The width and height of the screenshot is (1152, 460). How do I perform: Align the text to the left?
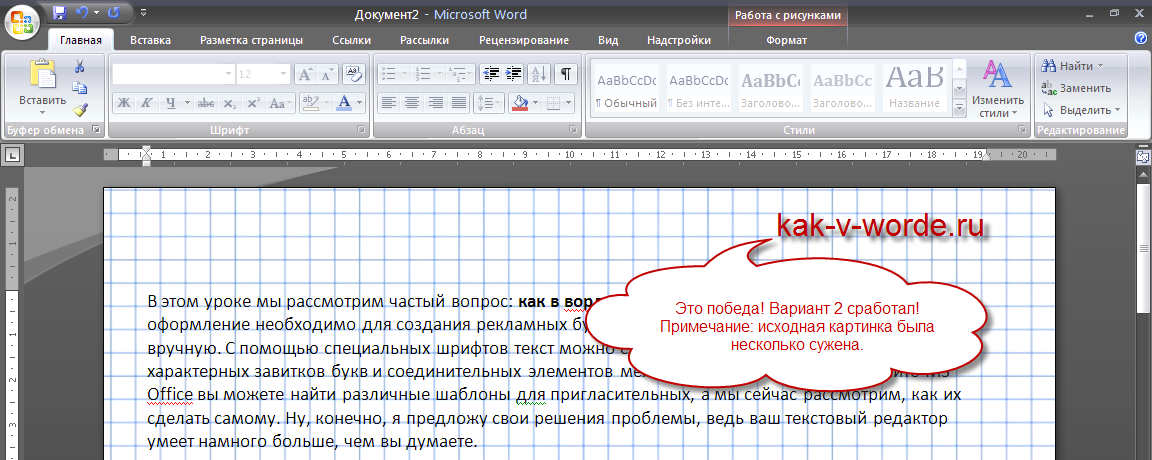click(389, 103)
